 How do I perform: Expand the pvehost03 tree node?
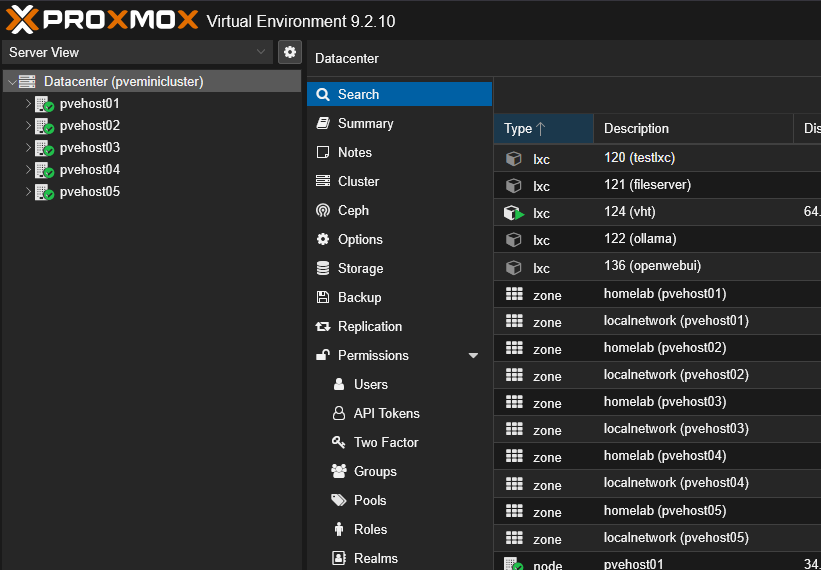click(28, 148)
